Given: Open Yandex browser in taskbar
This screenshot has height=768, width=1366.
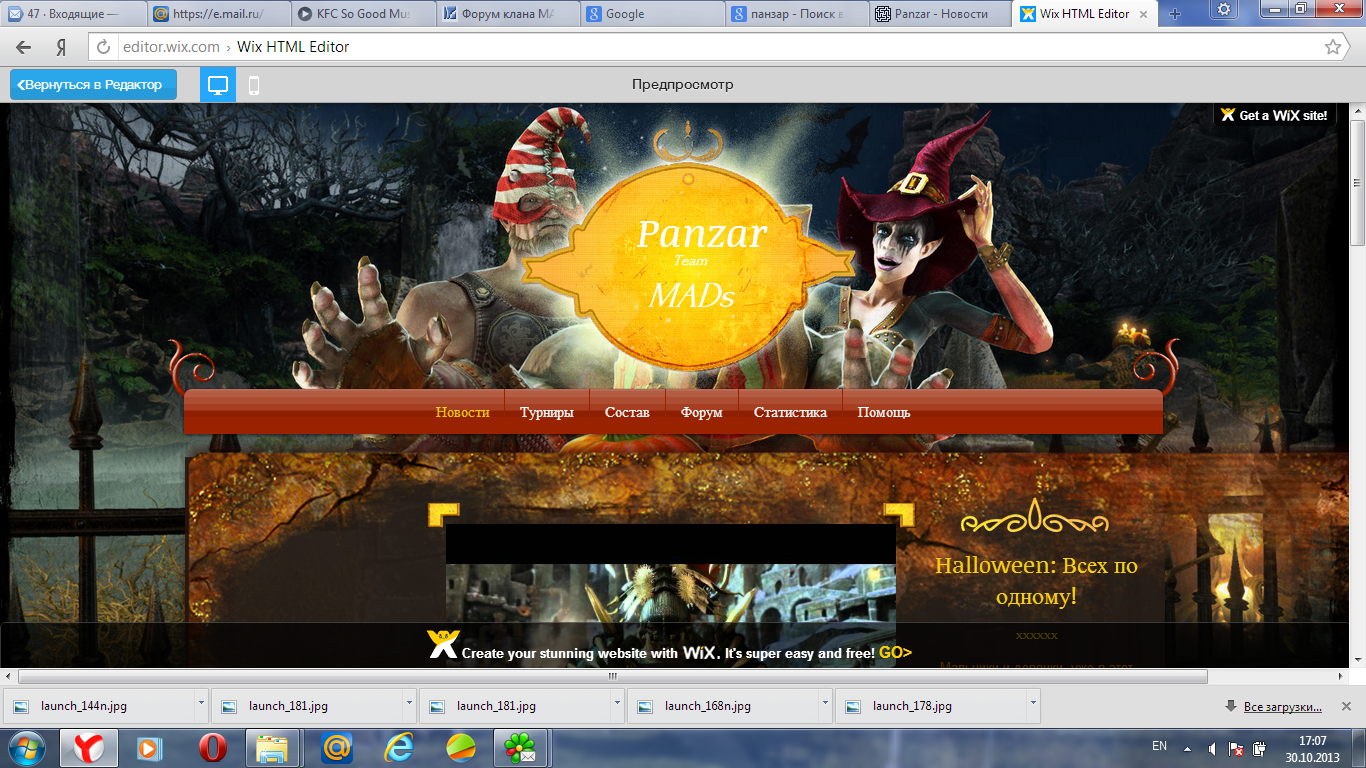Looking at the screenshot, I should pyautogui.click(x=88, y=748).
